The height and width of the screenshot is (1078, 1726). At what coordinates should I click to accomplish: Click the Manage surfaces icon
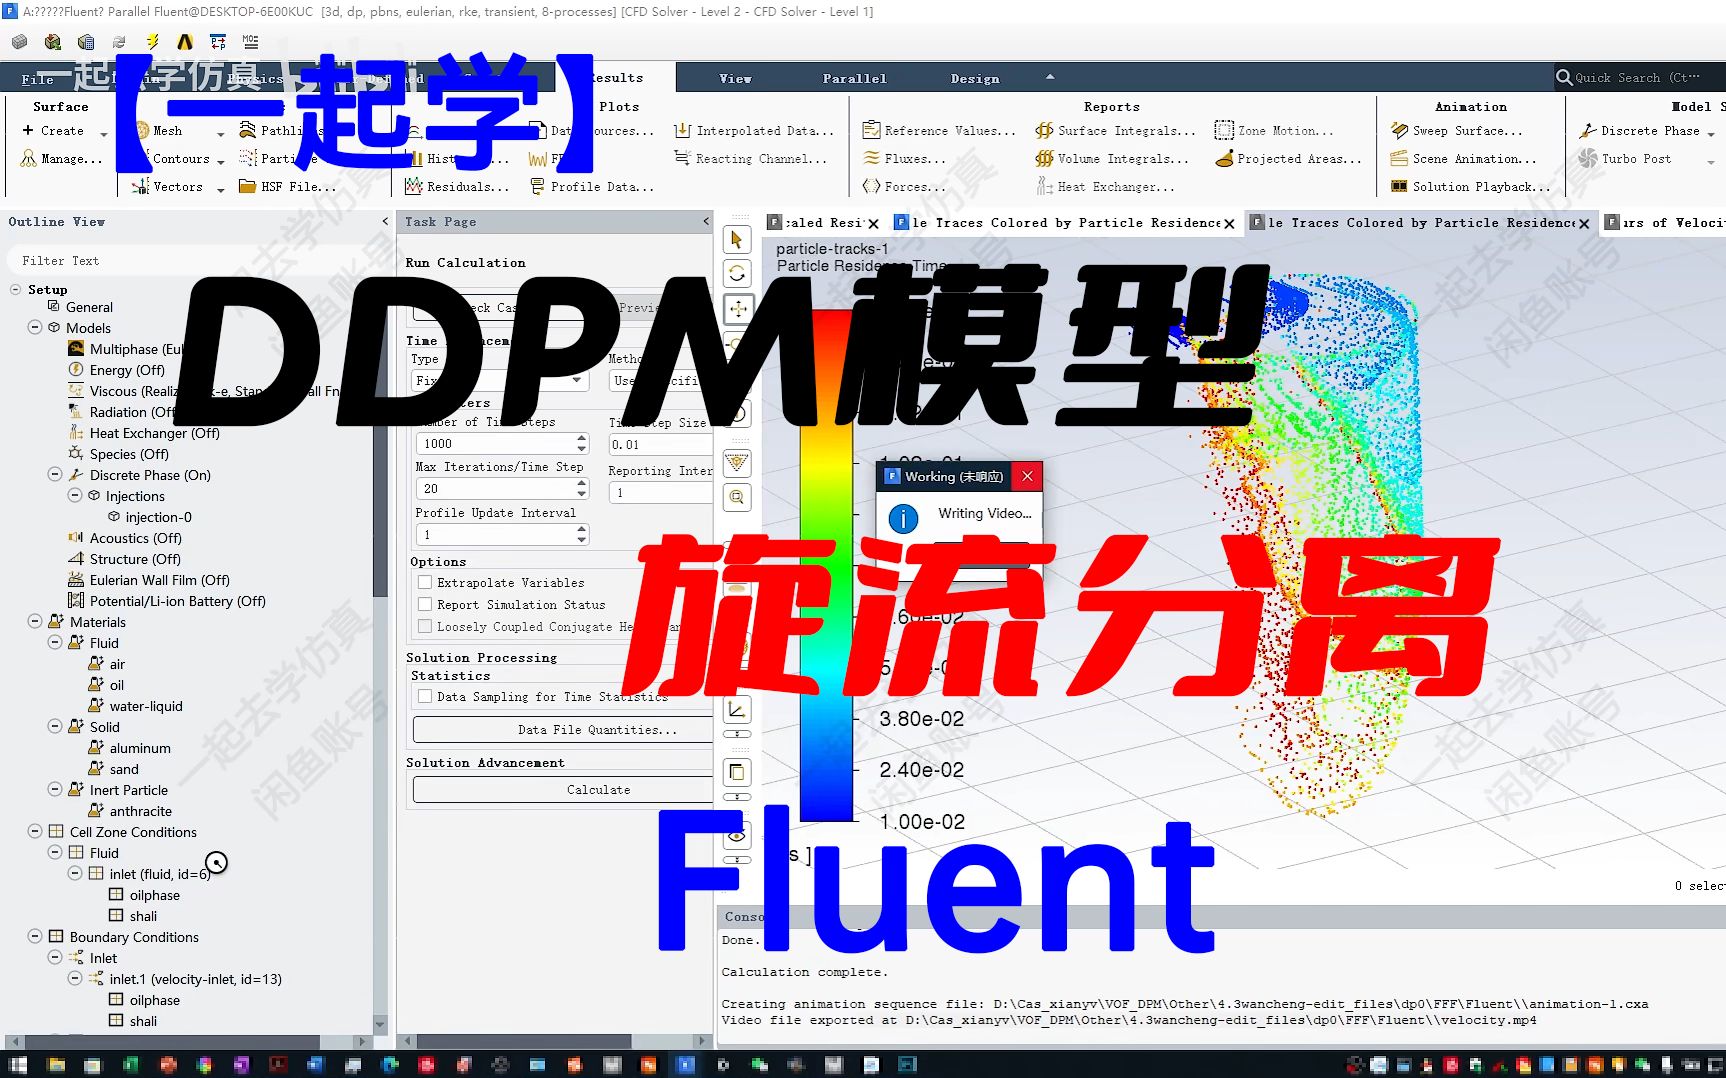coord(28,159)
